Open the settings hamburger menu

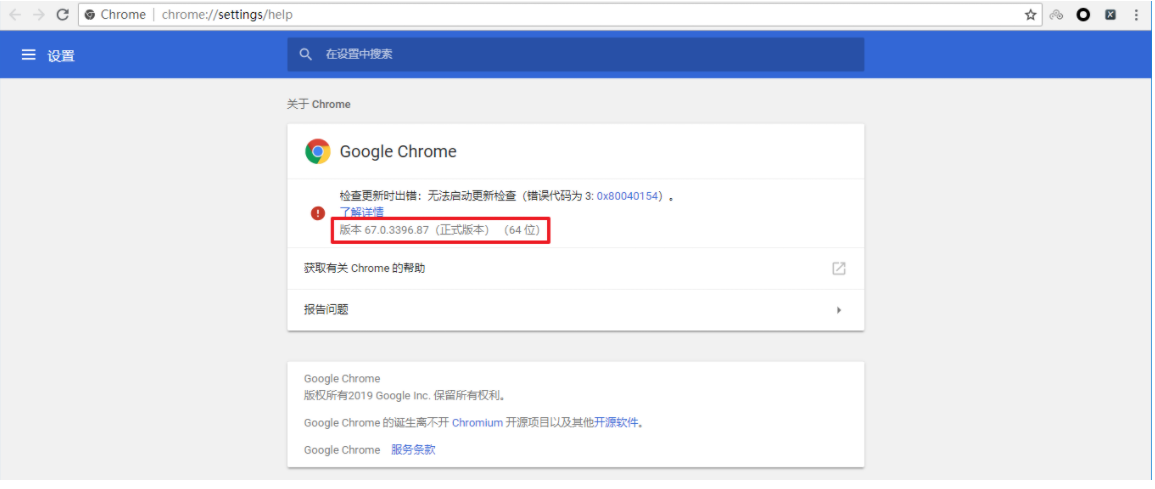pos(28,54)
